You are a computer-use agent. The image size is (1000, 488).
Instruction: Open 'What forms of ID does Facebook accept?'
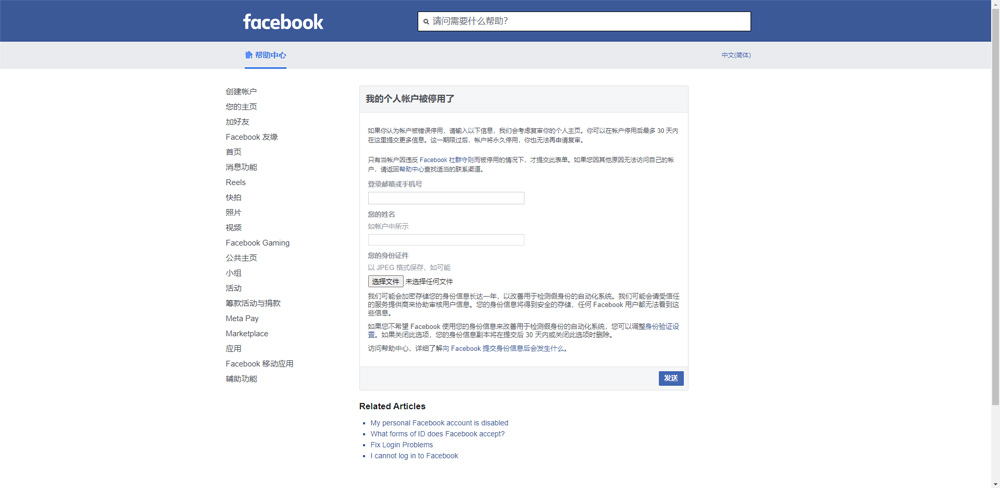(437, 434)
